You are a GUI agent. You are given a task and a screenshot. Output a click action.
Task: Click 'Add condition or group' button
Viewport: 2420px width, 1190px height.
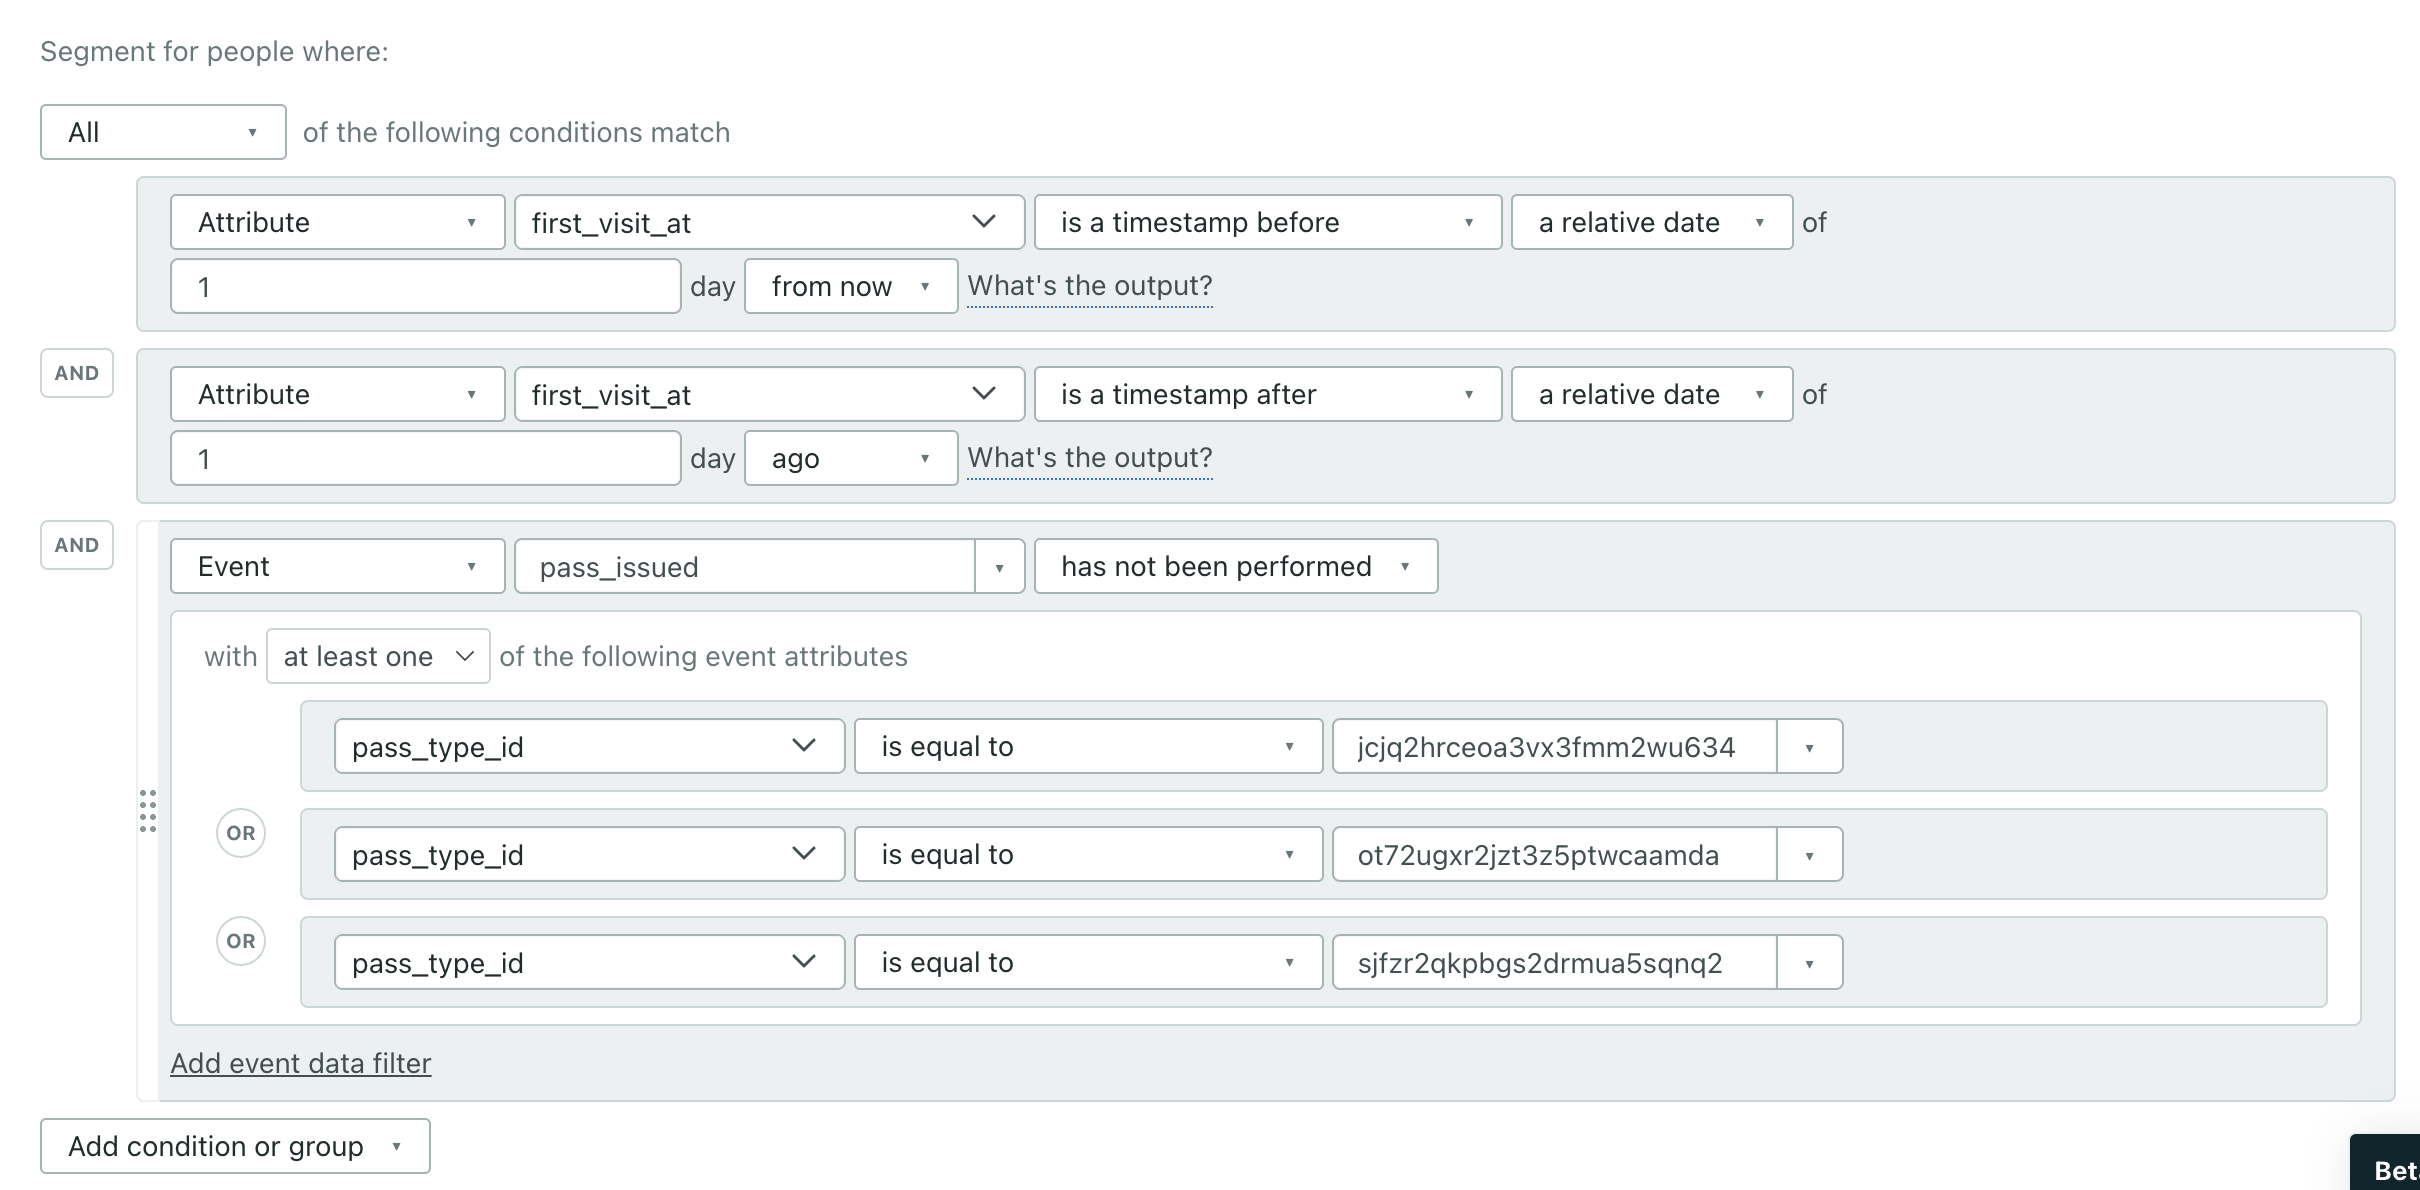[235, 1146]
